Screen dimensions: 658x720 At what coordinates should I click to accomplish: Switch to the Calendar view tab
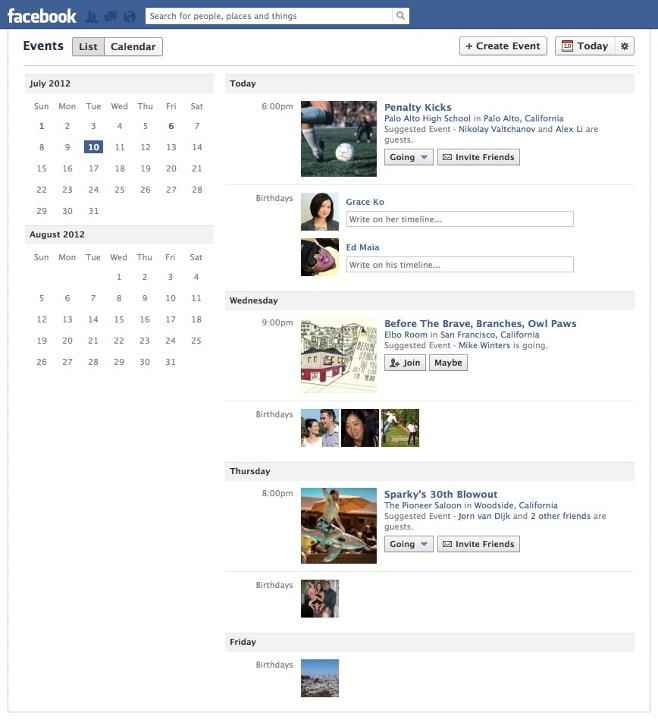click(133, 47)
